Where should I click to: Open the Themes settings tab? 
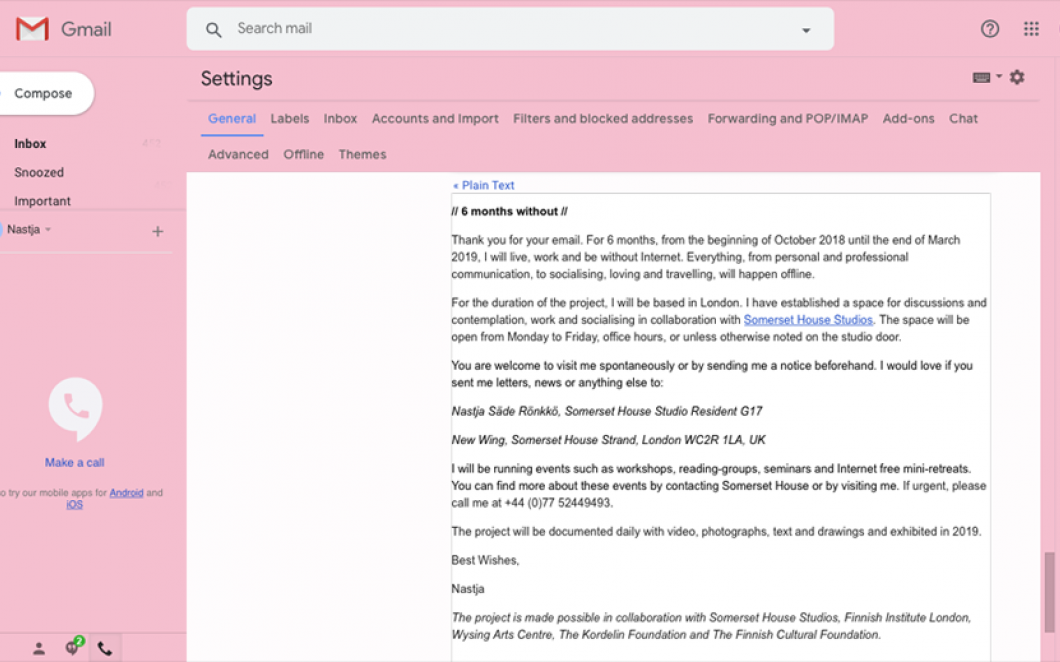click(x=362, y=154)
